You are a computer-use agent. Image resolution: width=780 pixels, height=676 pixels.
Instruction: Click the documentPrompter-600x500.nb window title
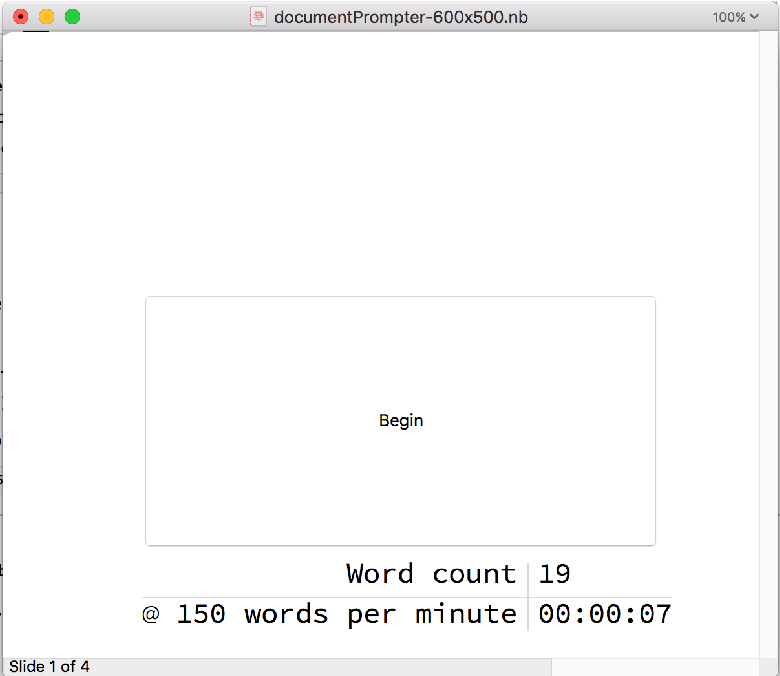tap(401, 17)
